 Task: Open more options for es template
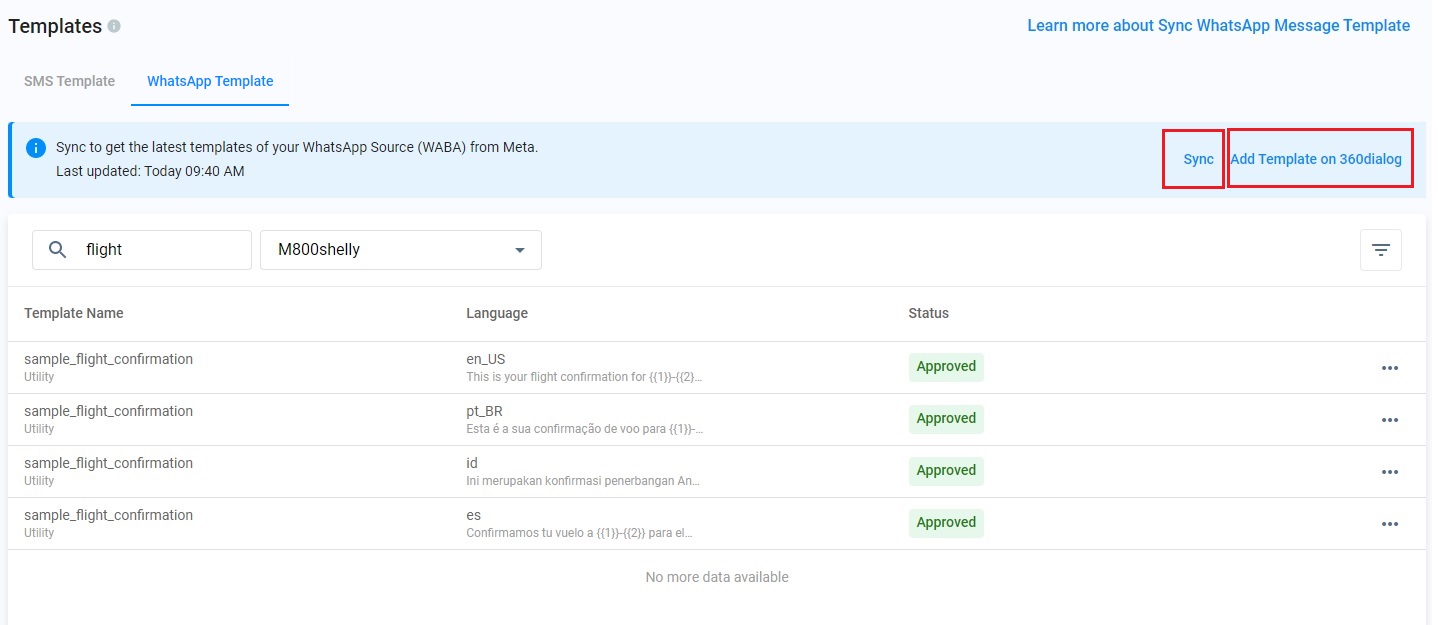click(1389, 524)
